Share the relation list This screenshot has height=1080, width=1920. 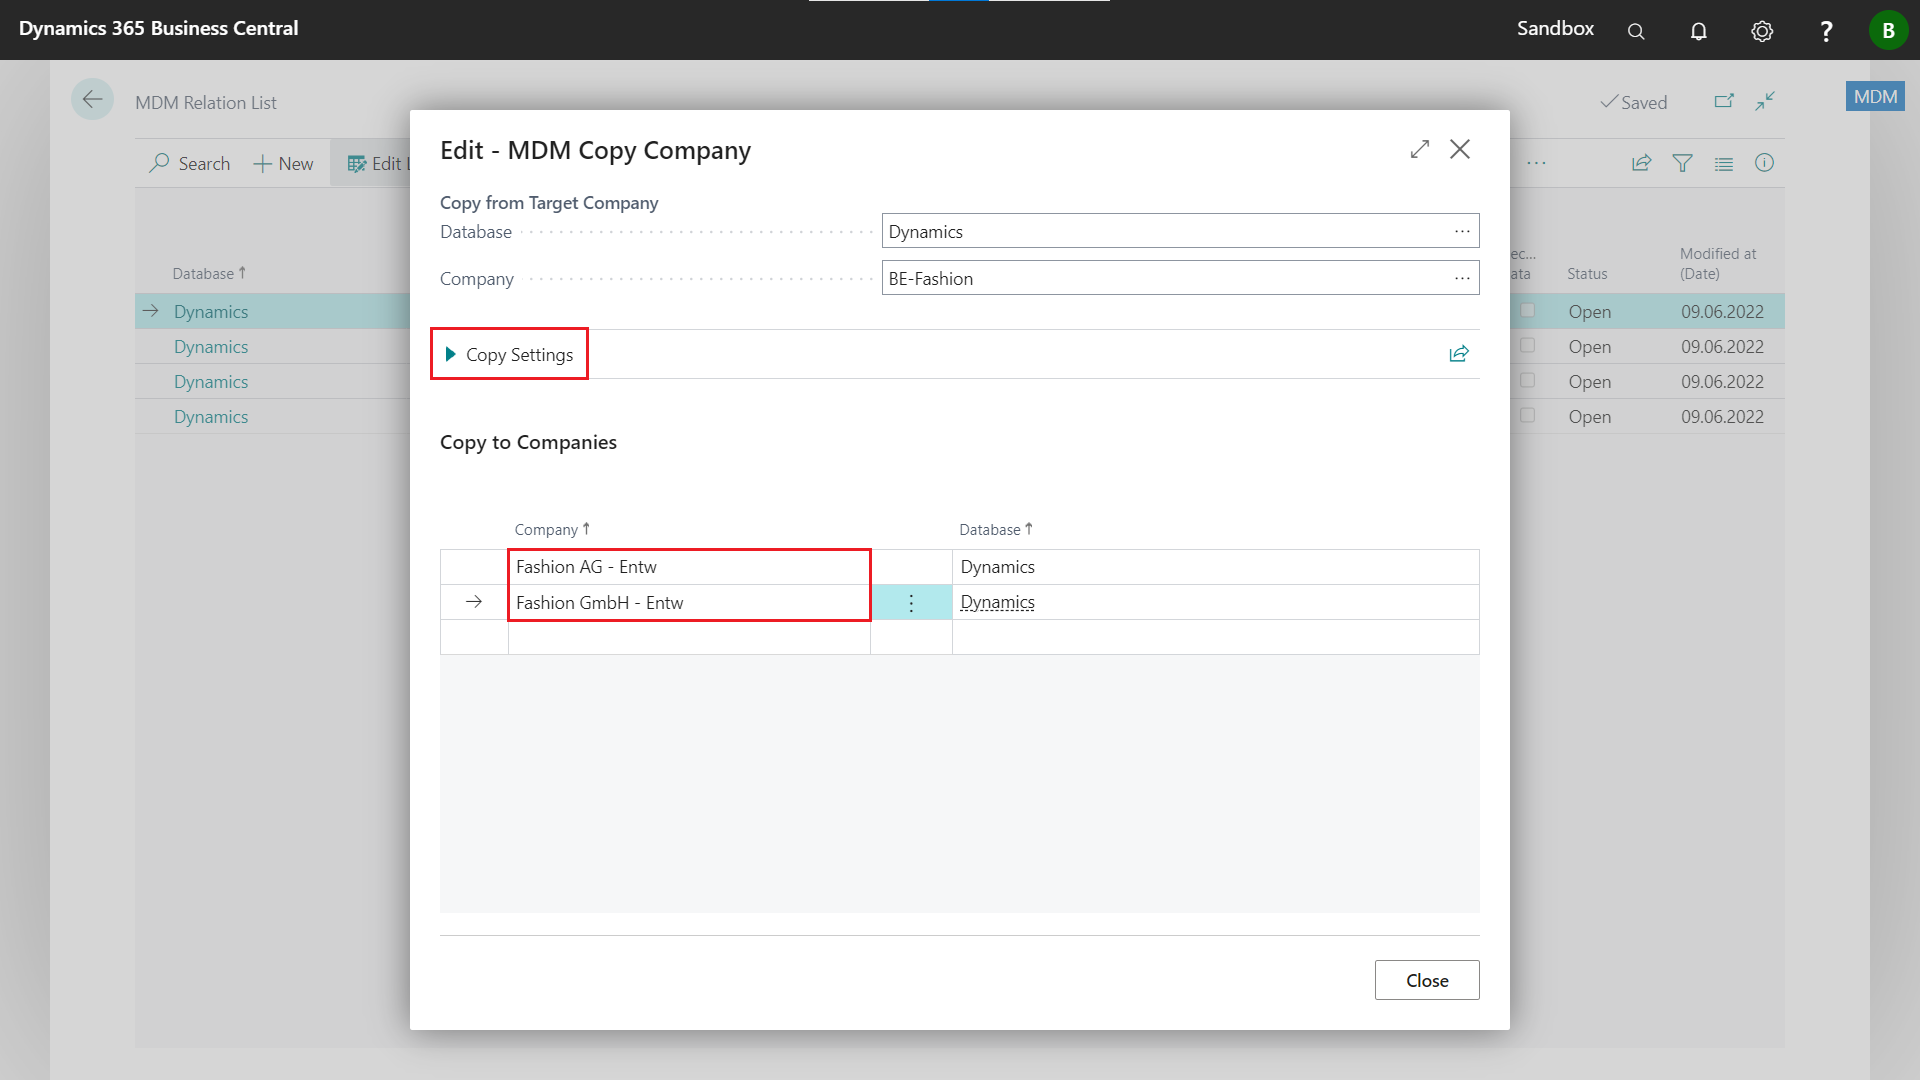click(1641, 163)
